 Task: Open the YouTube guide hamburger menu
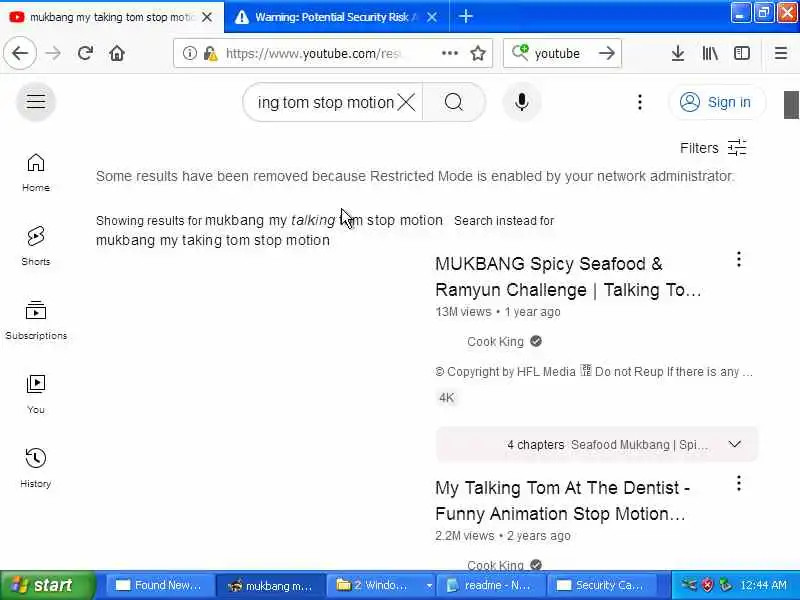click(36, 102)
